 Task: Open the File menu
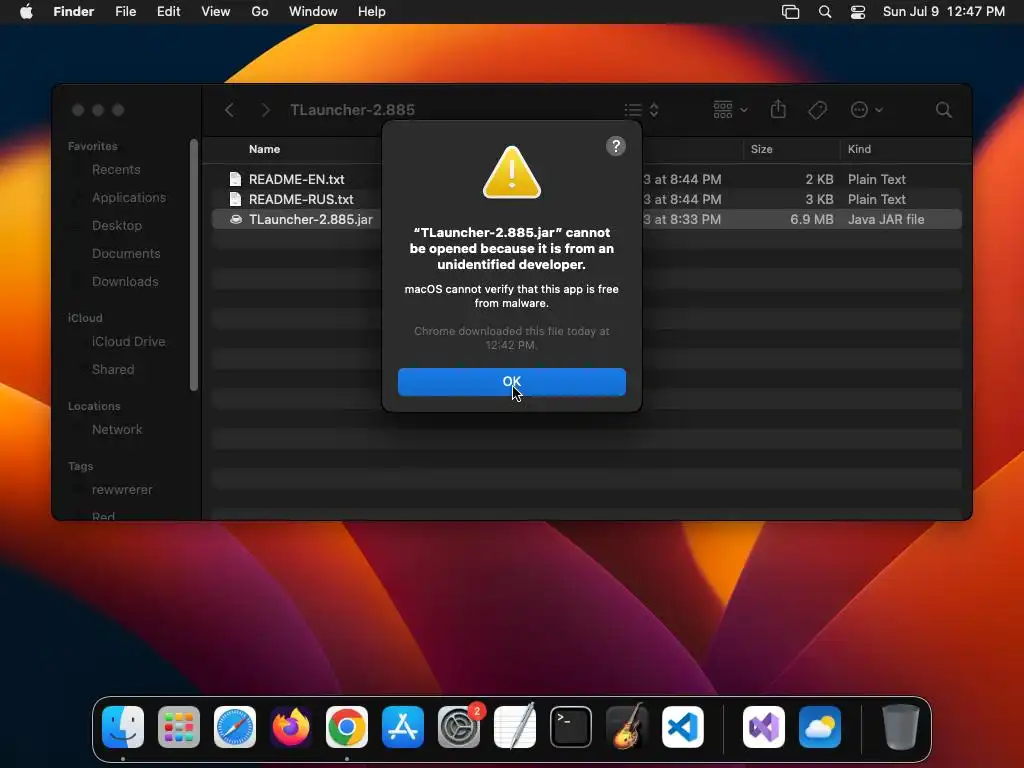pyautogui.click(x=125, y=12)
